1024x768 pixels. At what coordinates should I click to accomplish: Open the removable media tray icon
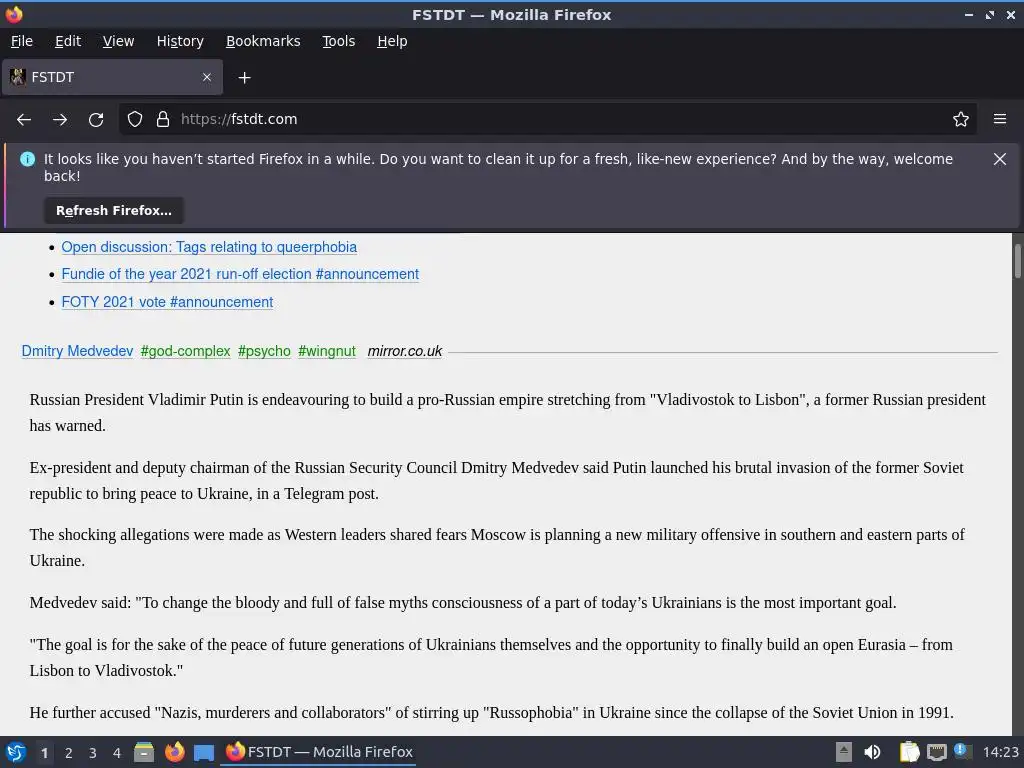844,752
